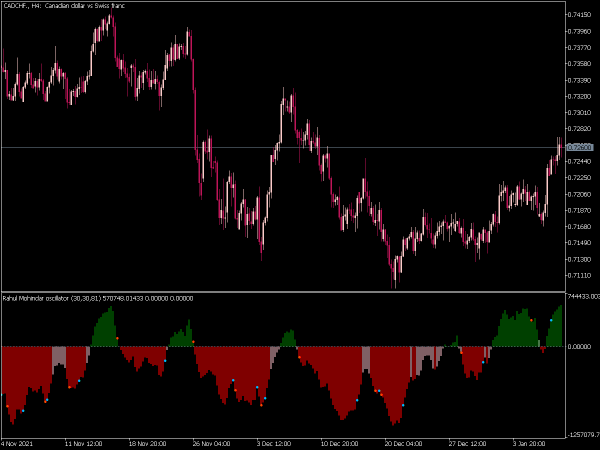
Task: Click the 0.73580 price axis label
Action: 580,64
